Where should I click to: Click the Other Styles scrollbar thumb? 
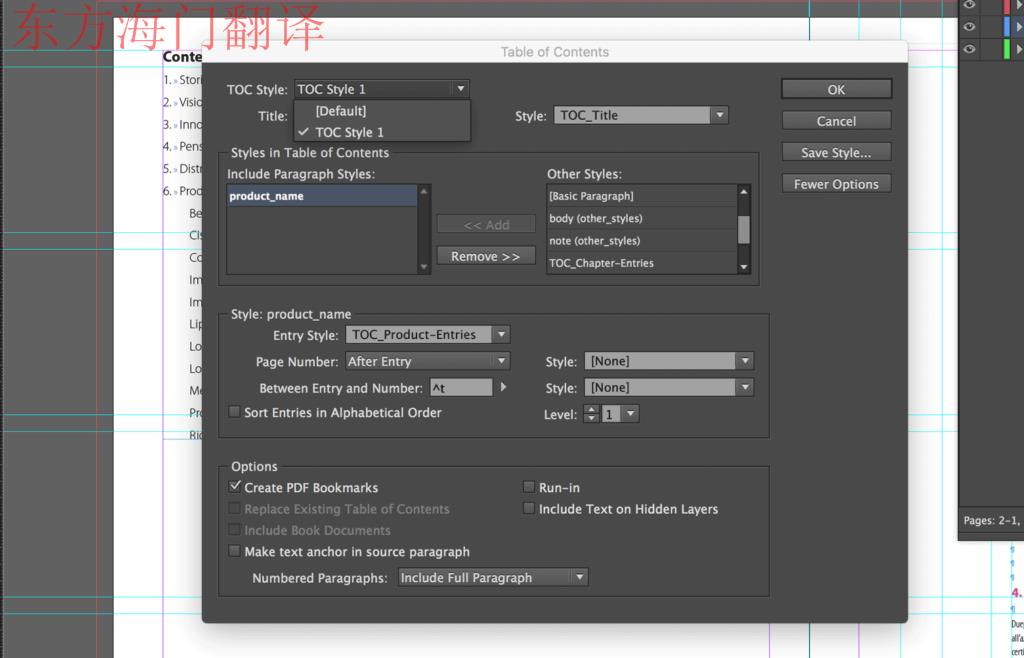(x=743, y=230)
